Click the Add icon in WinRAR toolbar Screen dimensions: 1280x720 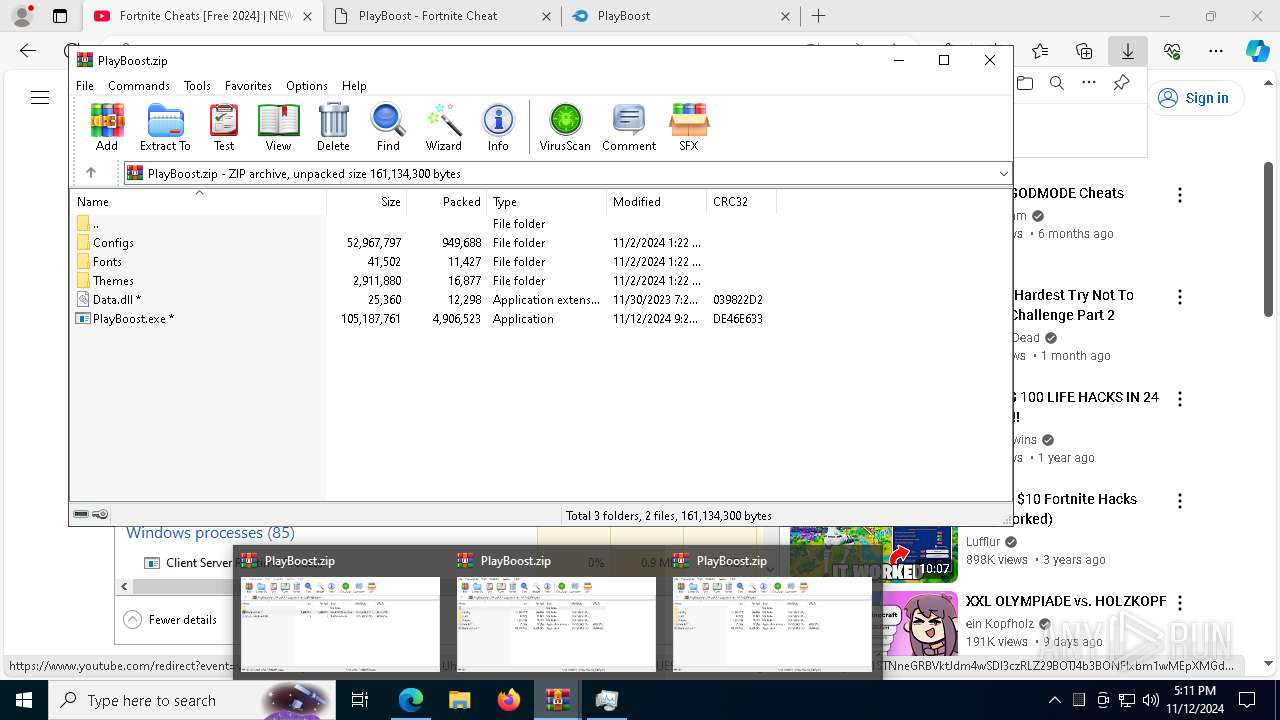(107, 127)
